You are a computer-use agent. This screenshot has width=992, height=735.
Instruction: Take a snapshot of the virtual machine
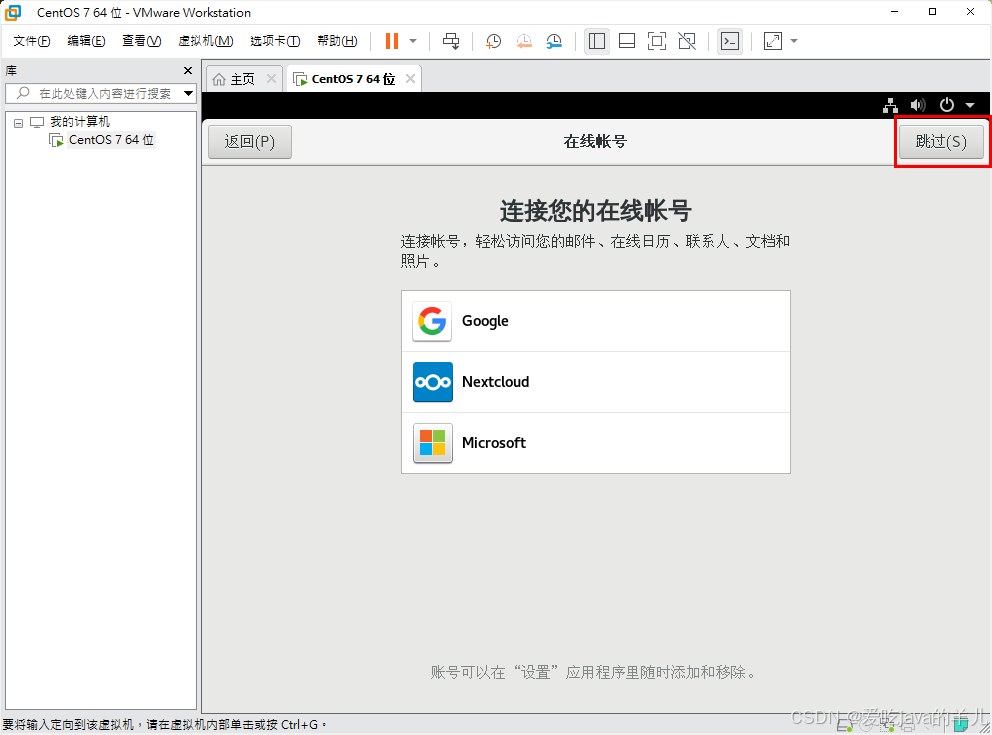click(493, 41)
